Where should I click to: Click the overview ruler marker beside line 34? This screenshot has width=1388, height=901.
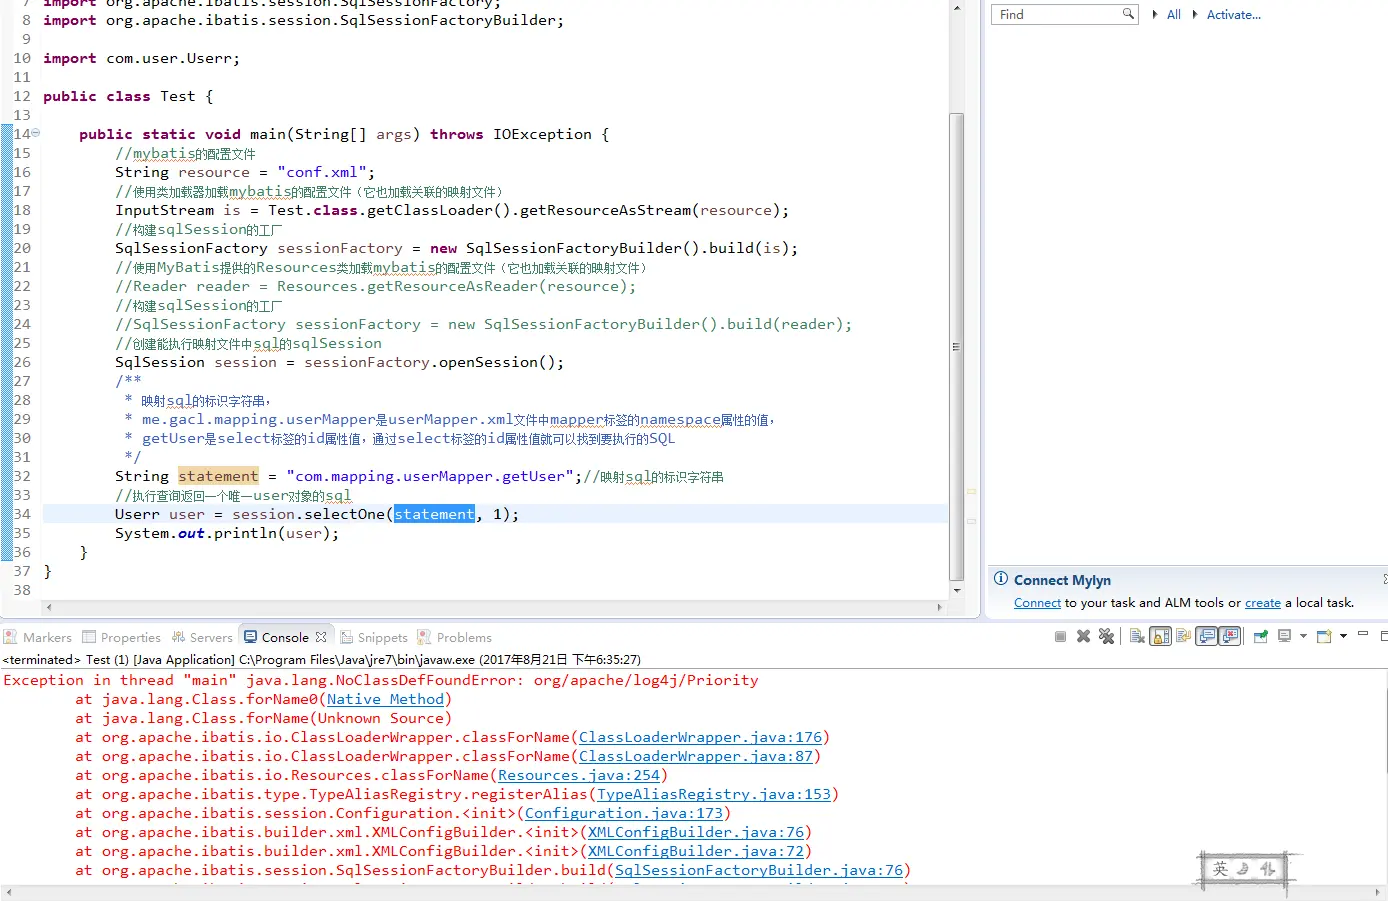click(971, 521)
